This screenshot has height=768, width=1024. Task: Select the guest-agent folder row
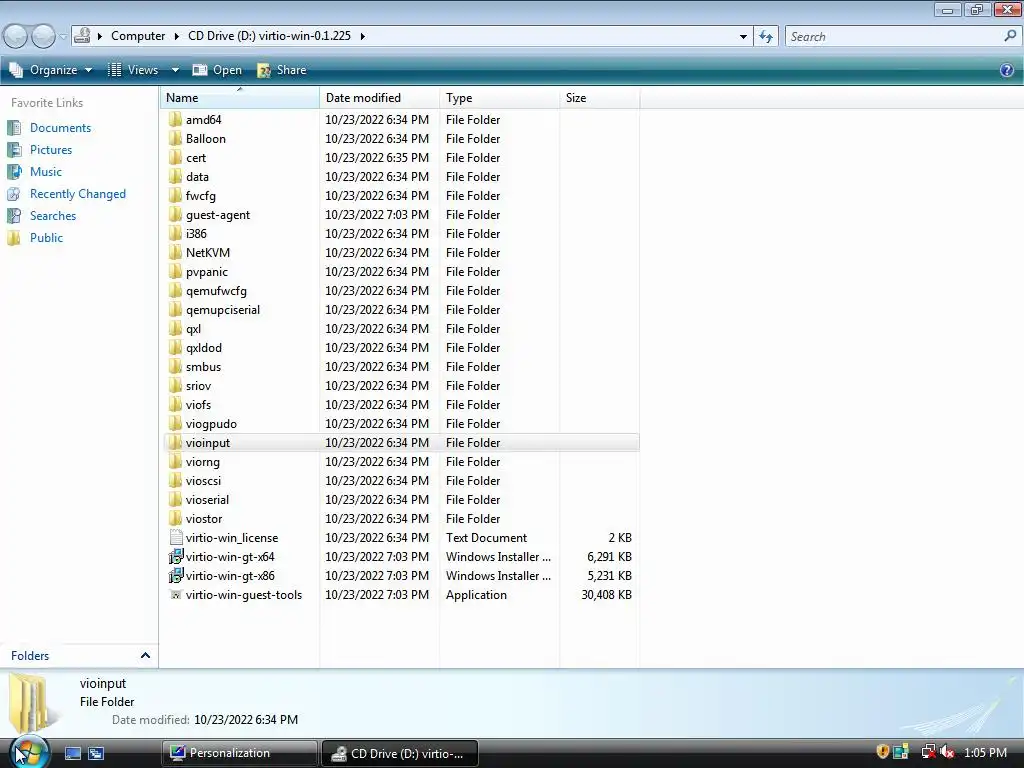click(x=401, y=215)
